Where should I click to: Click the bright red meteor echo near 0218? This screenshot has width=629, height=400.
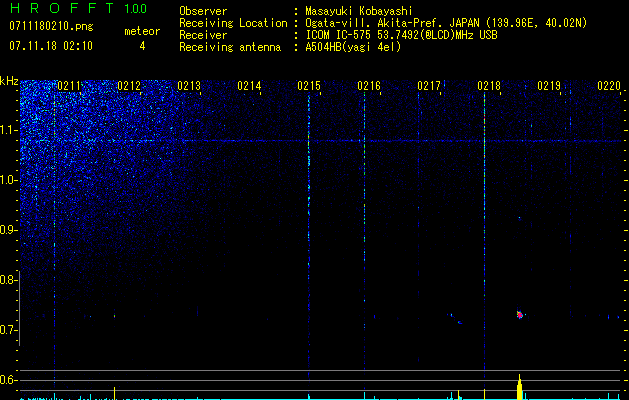(x=519, y=315)
